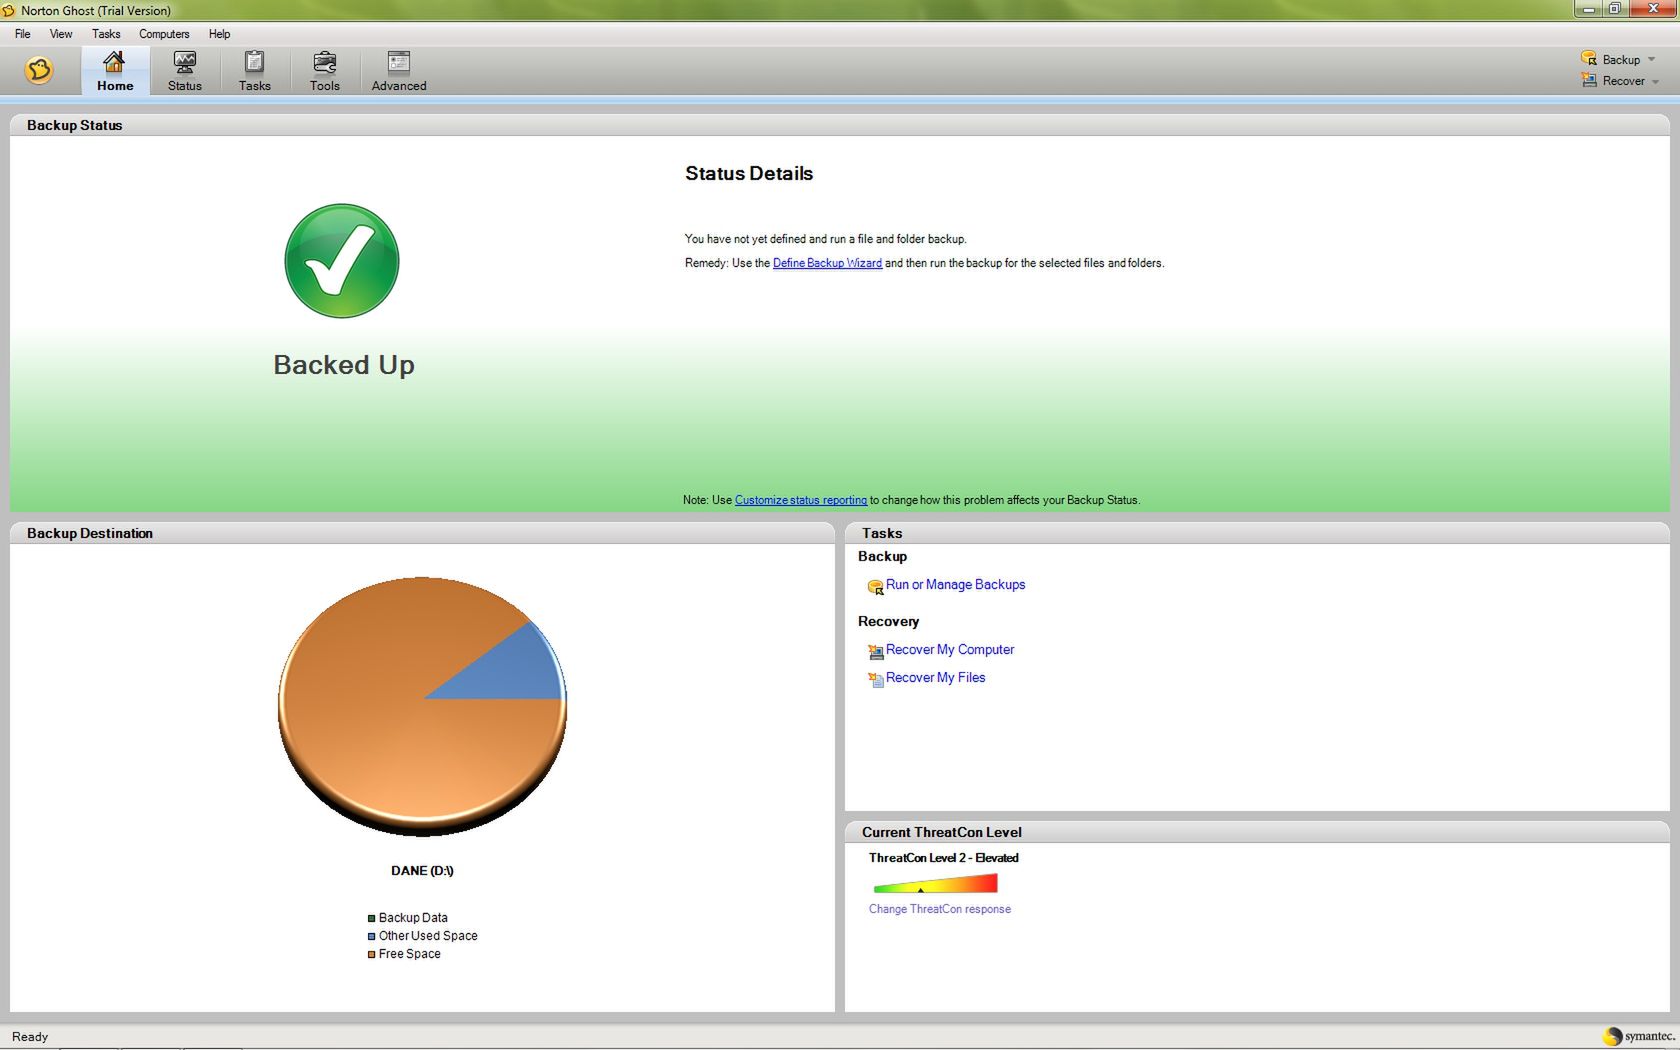Click the Recover My Computer icon
Image resolution: width=1680 pixels, height=1050 pixels.
click(x=875, y=652)
